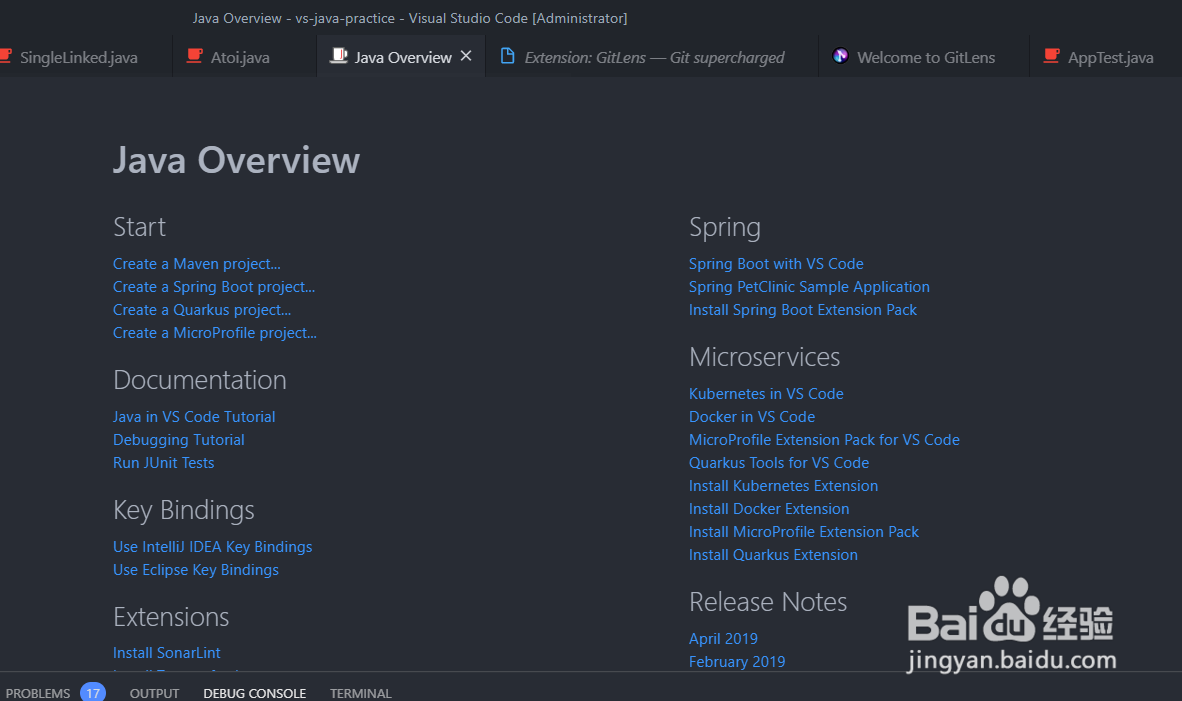Switch to the Atoi.java tab

[x=240, y=57]
